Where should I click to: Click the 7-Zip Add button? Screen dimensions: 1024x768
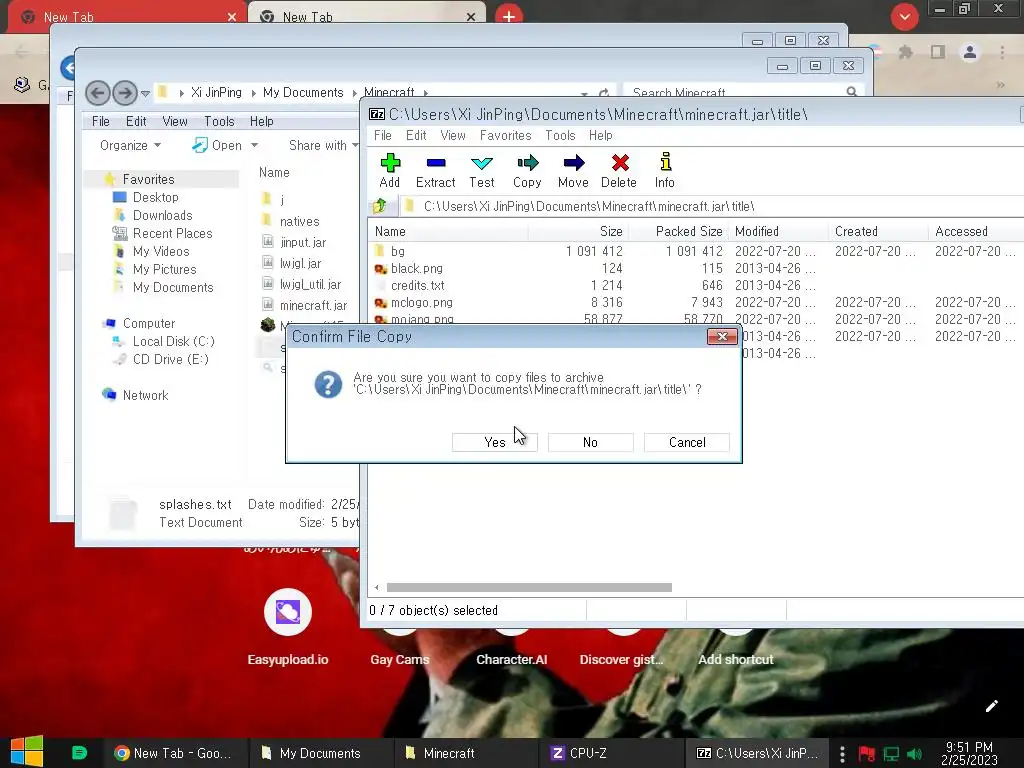click(x=390, y=170)
